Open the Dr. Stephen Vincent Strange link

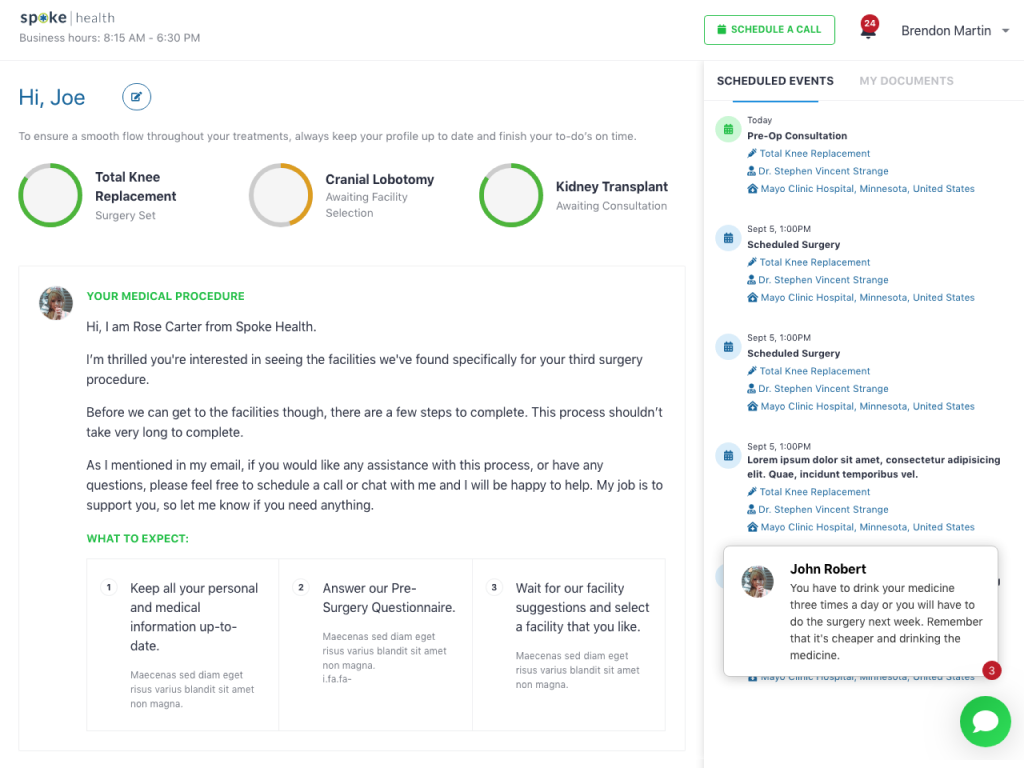(x=822, y=171)
